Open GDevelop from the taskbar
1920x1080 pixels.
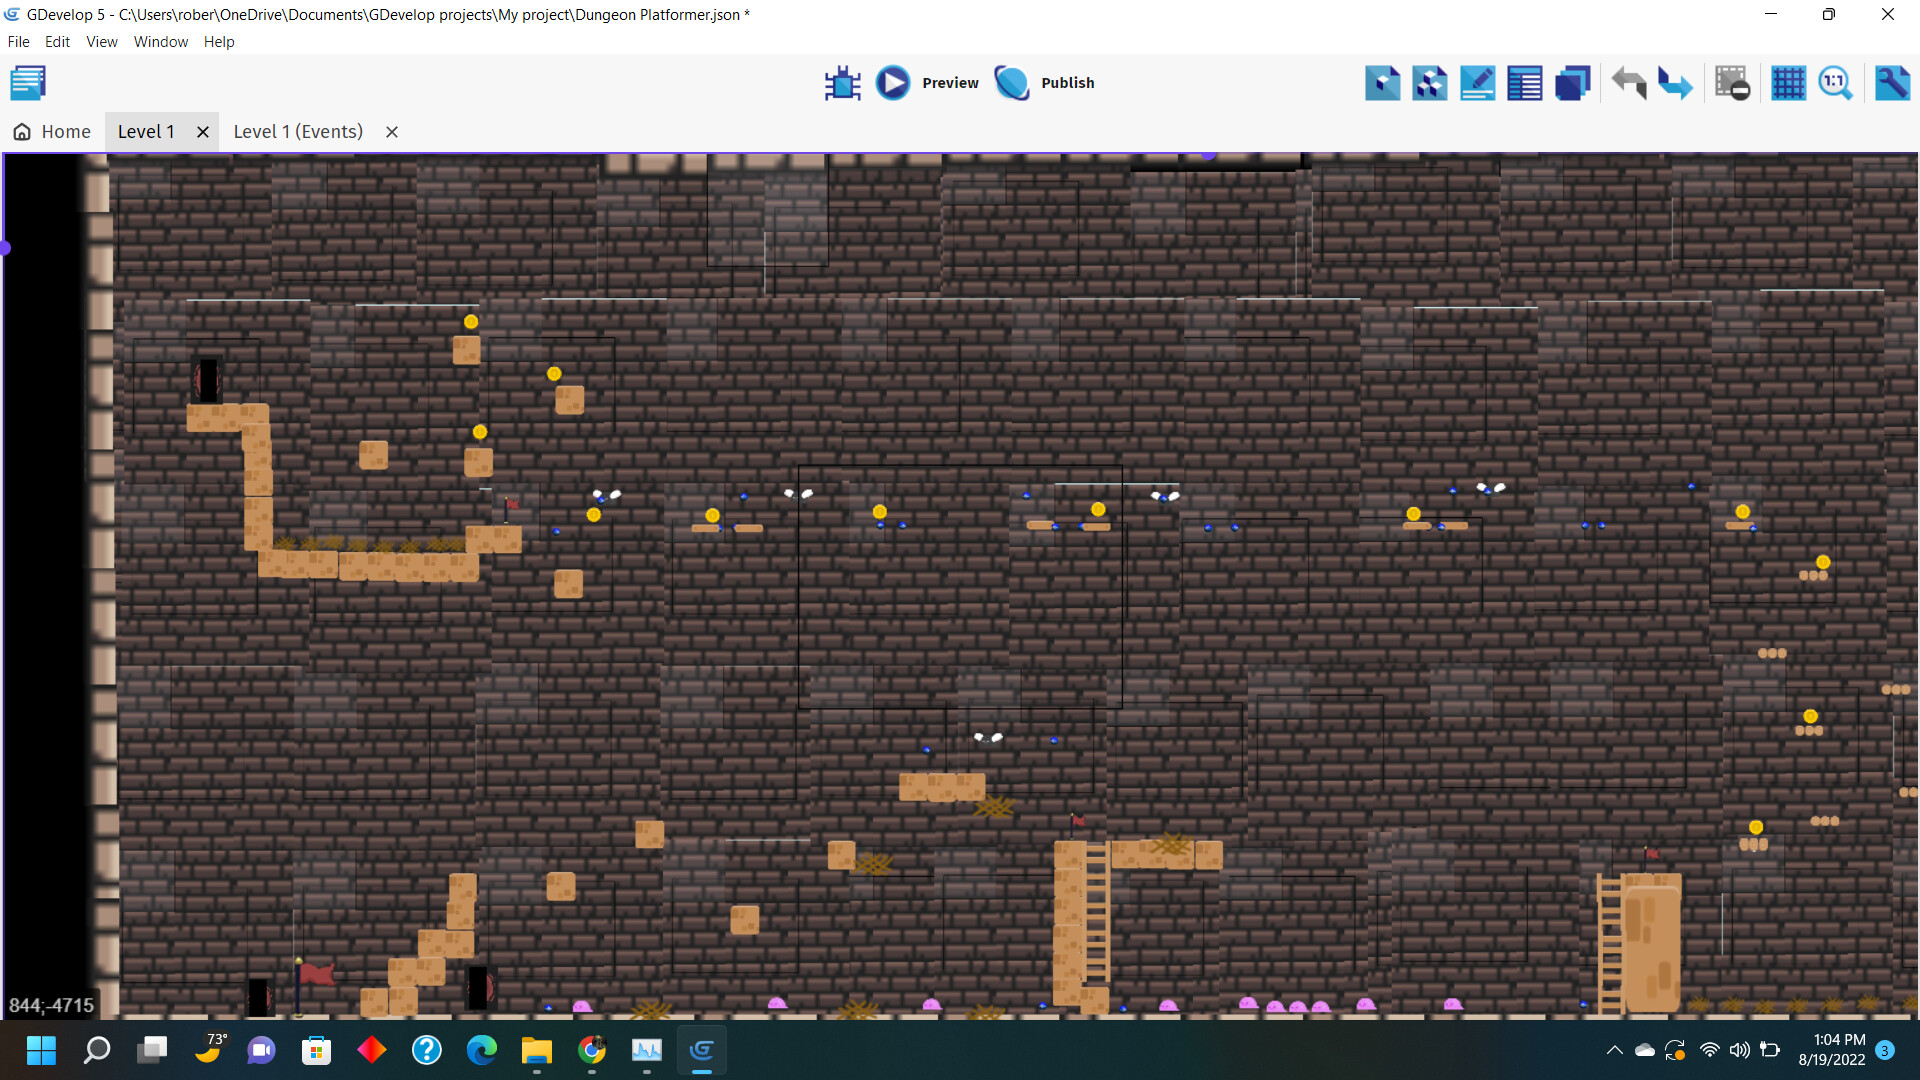click(702, 1051)
